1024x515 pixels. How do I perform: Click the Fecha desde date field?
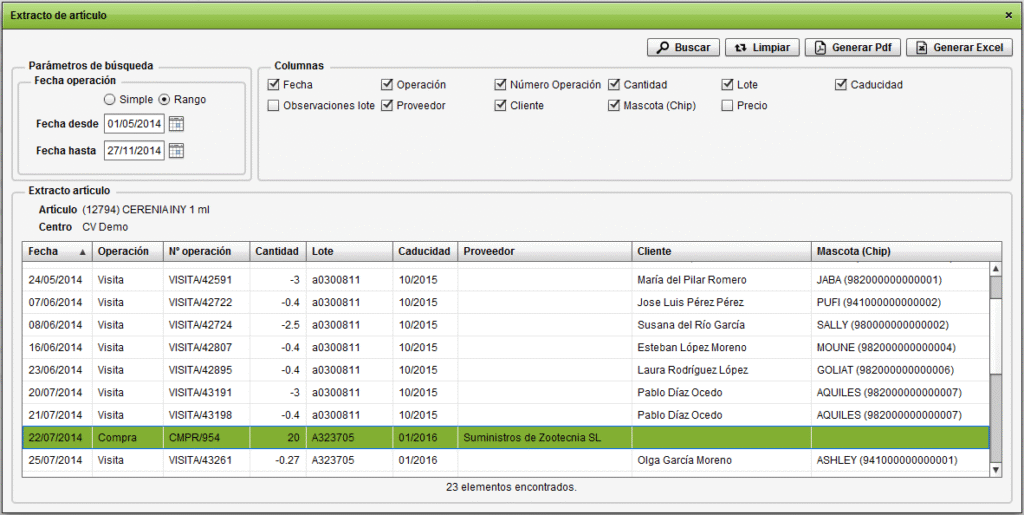(133, 124)
